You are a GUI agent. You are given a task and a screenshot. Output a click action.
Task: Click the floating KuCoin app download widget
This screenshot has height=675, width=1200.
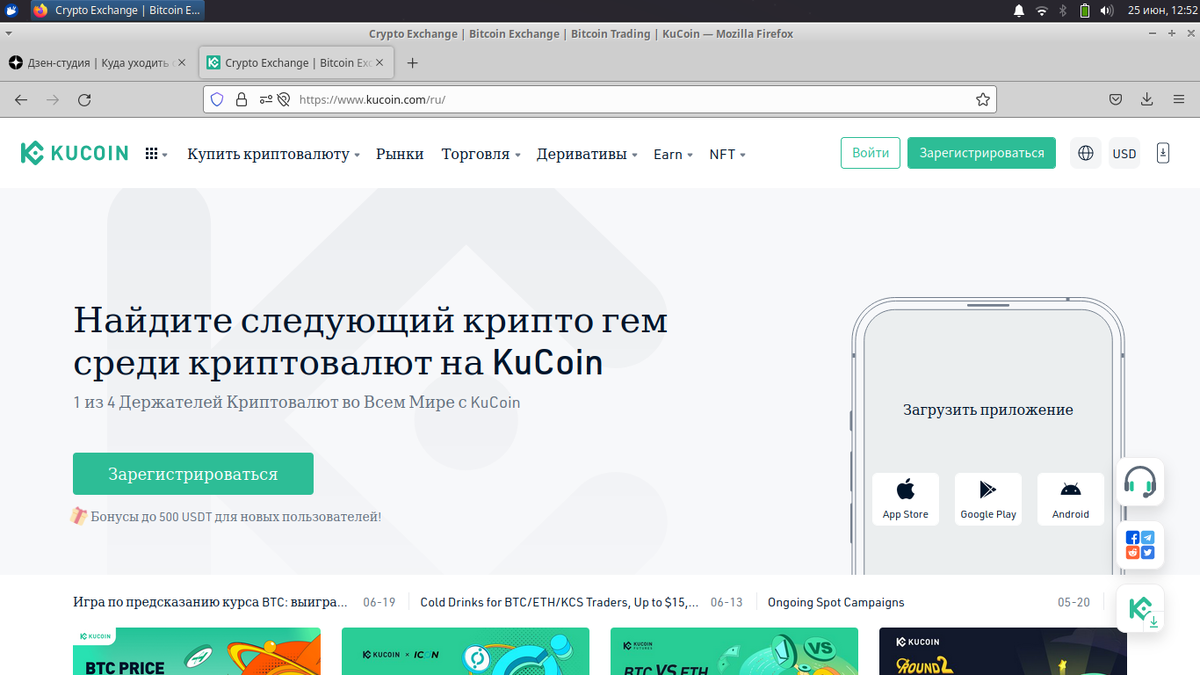(x=1140, y=608)
